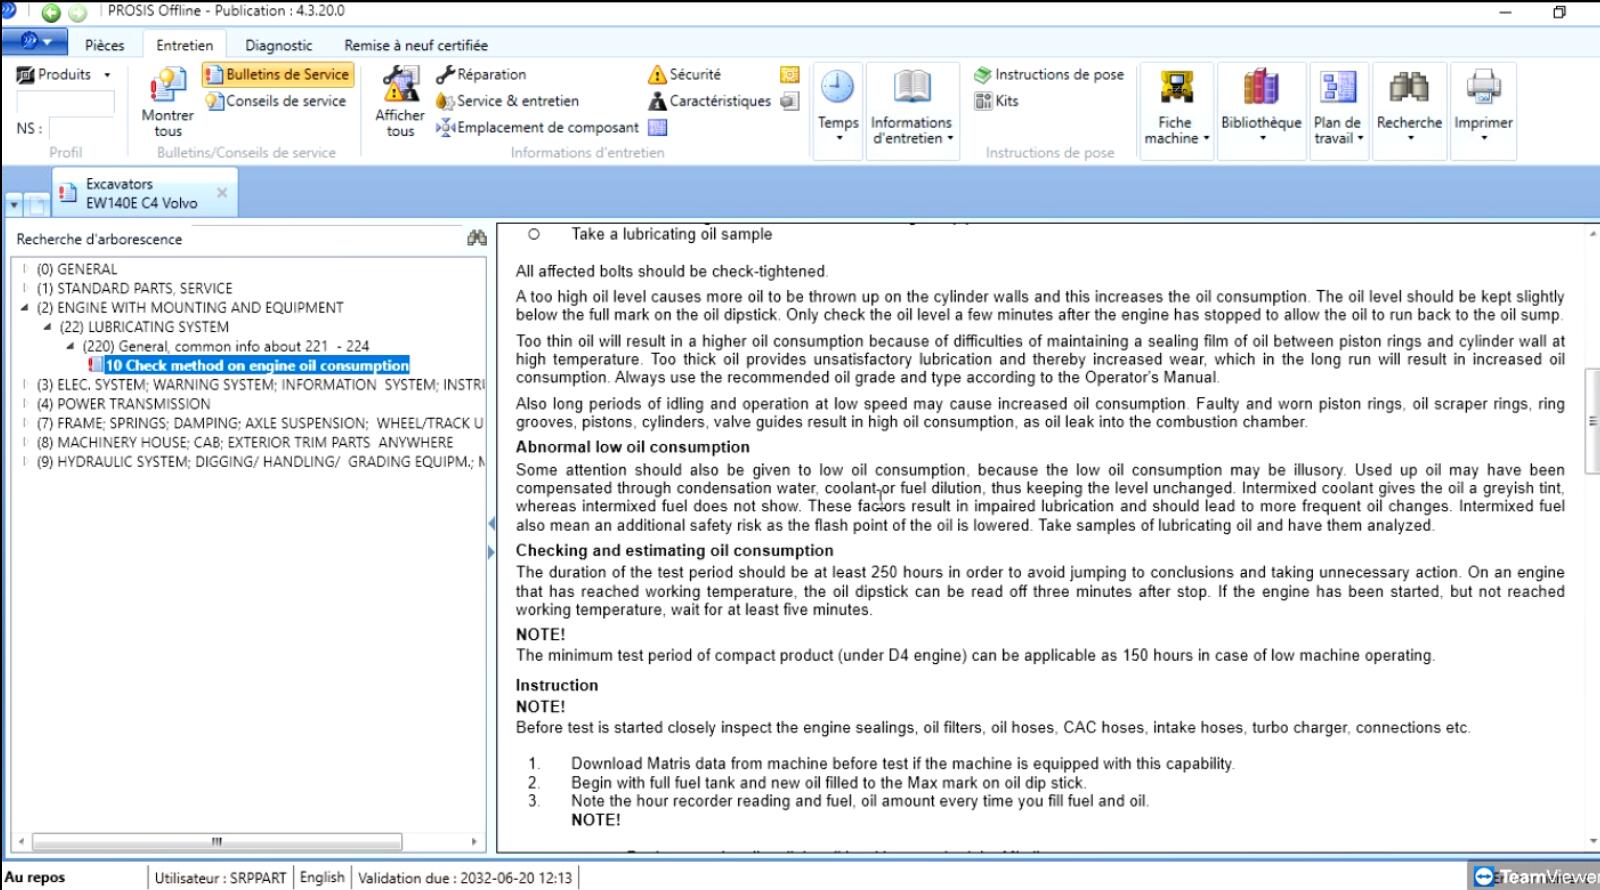The width and height of the screenshot is (1600, 890).
Task: Open Emplacement de composant option
Action: pos(537,128)
